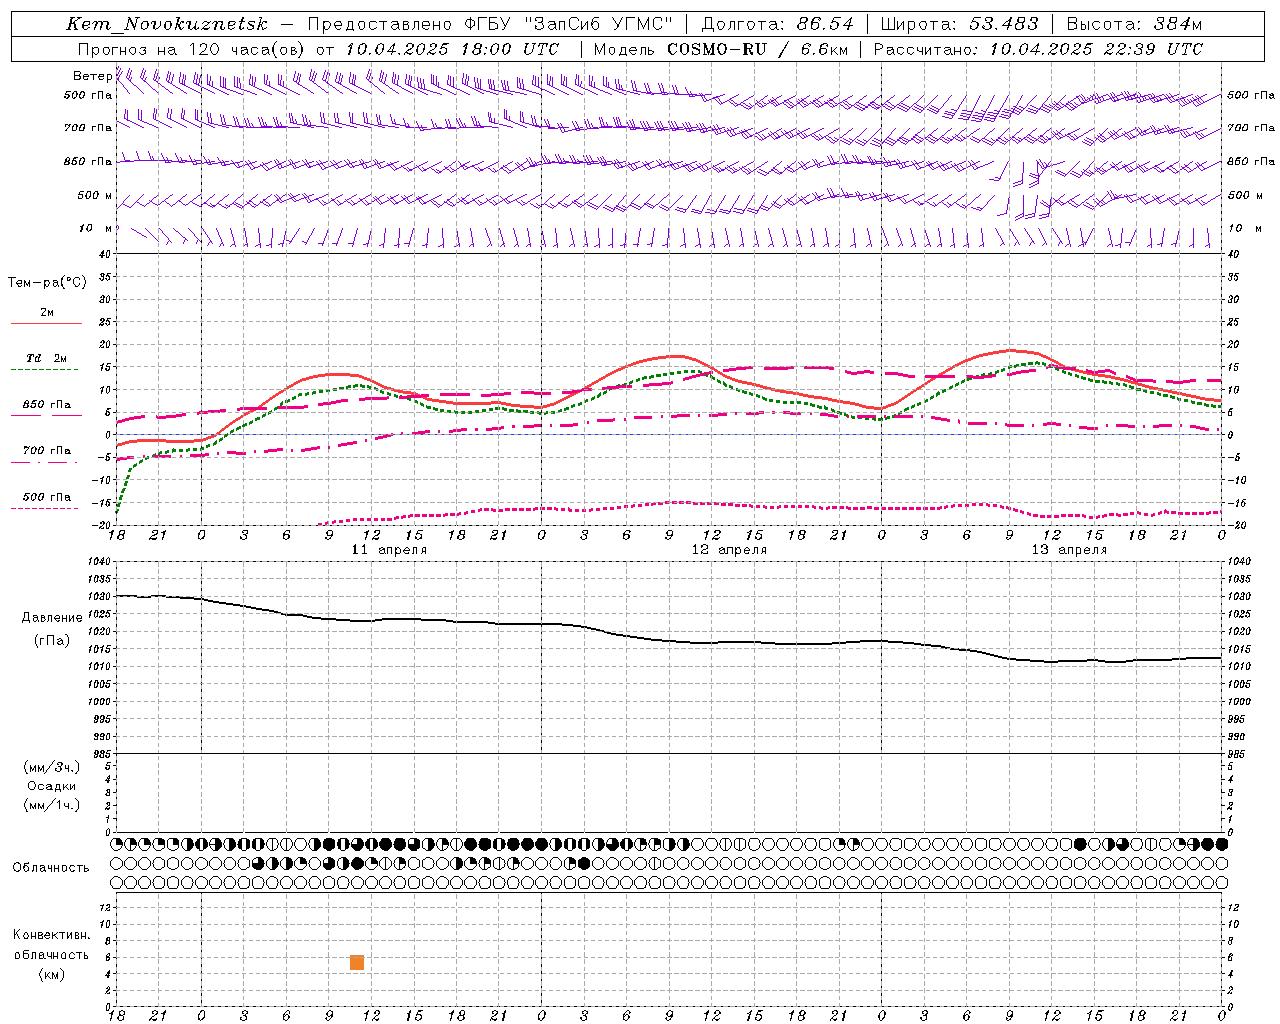The width and height of the screenshot is (1280, 1024).
Task: Click the 'Долгота: 86.54' longitude value
Action: click(x=778, y=24)
